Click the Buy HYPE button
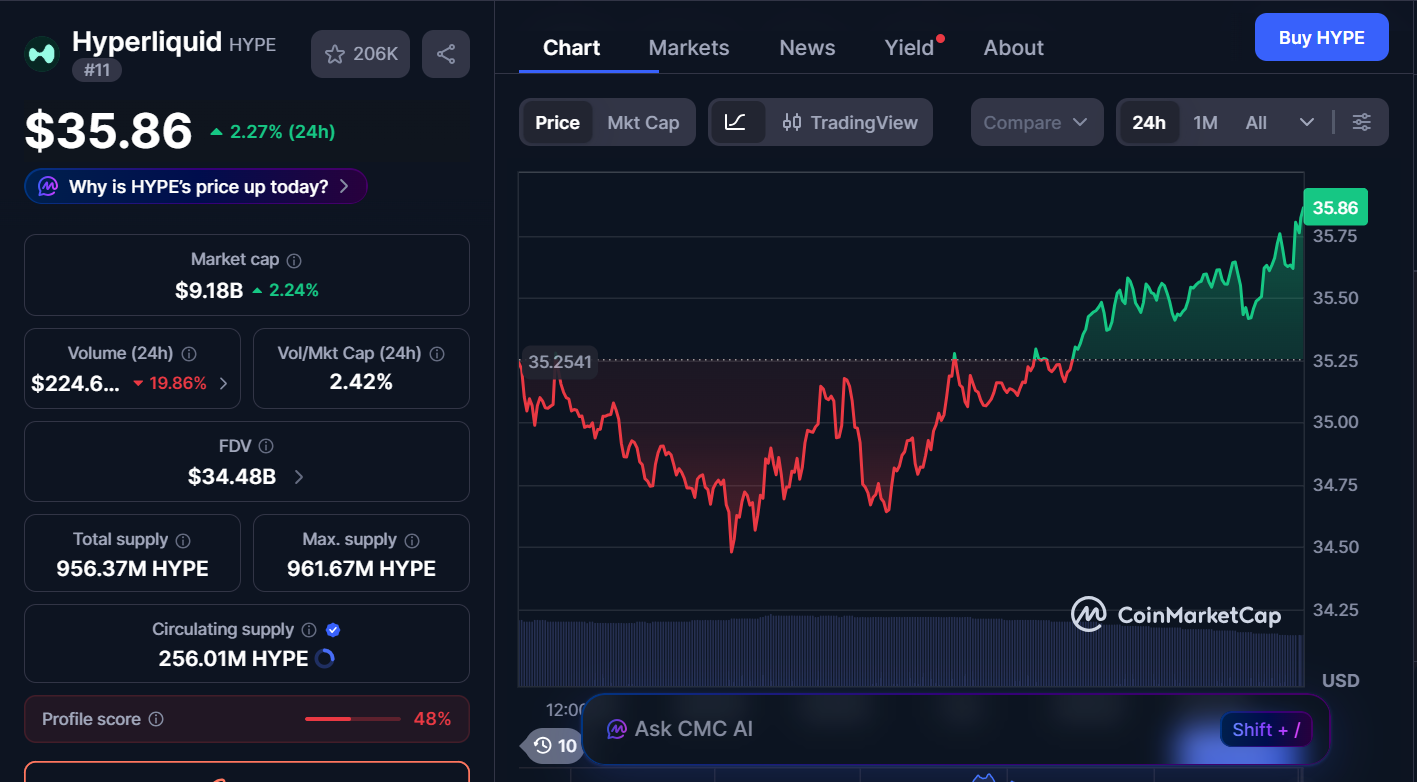 [1321, 37]
